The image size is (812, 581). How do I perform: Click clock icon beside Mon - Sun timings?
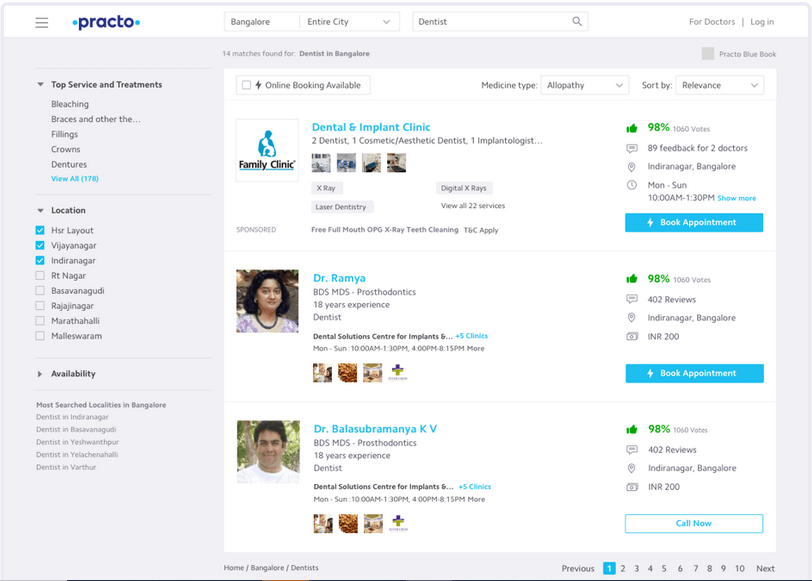point(632,185)
